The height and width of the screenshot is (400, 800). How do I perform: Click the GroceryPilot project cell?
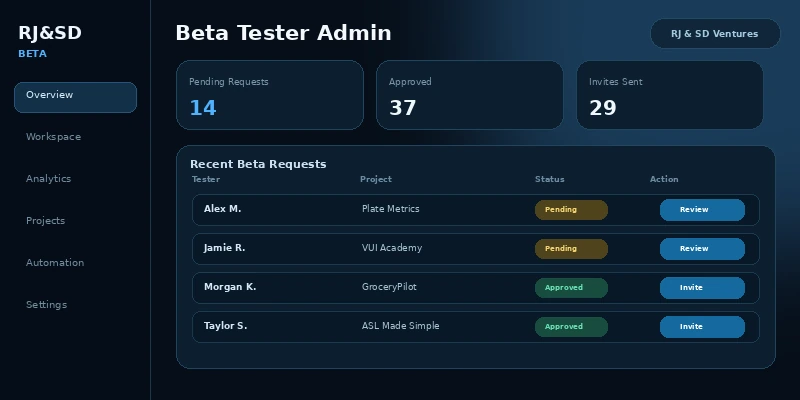[389, 287]
